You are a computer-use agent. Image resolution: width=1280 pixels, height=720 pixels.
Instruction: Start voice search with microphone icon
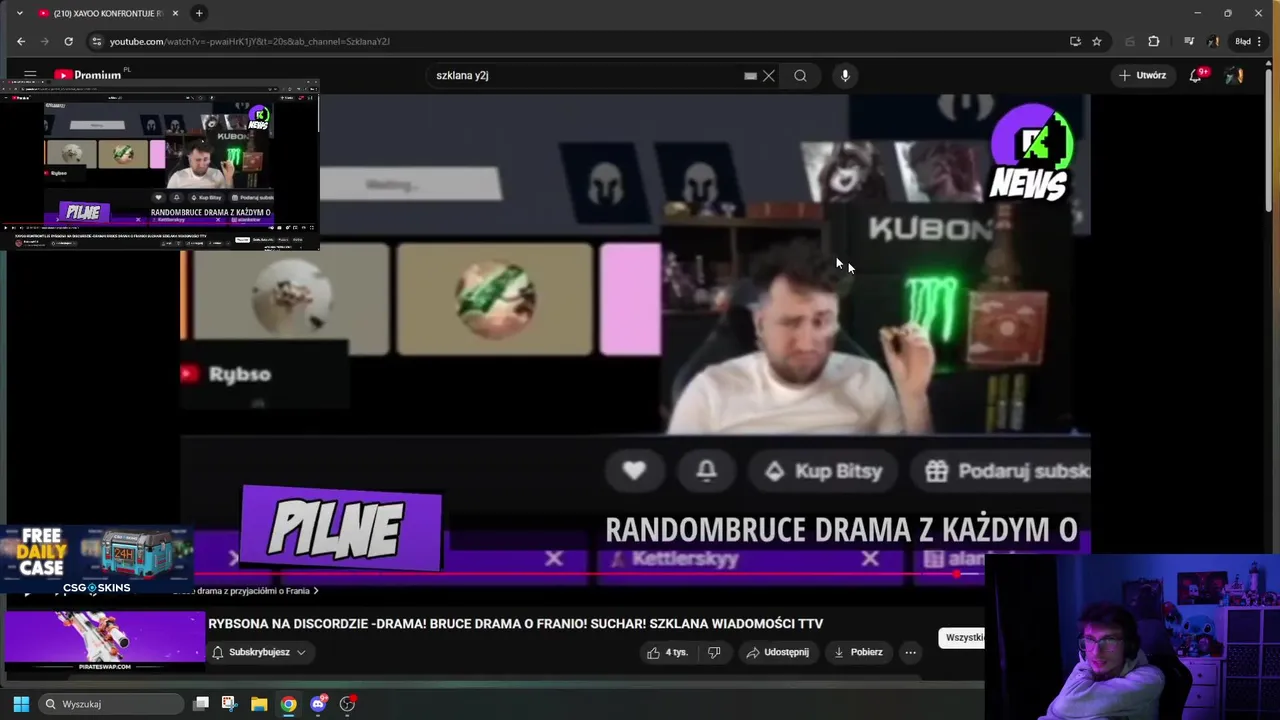pyautogui.click(x=845, y=75)
